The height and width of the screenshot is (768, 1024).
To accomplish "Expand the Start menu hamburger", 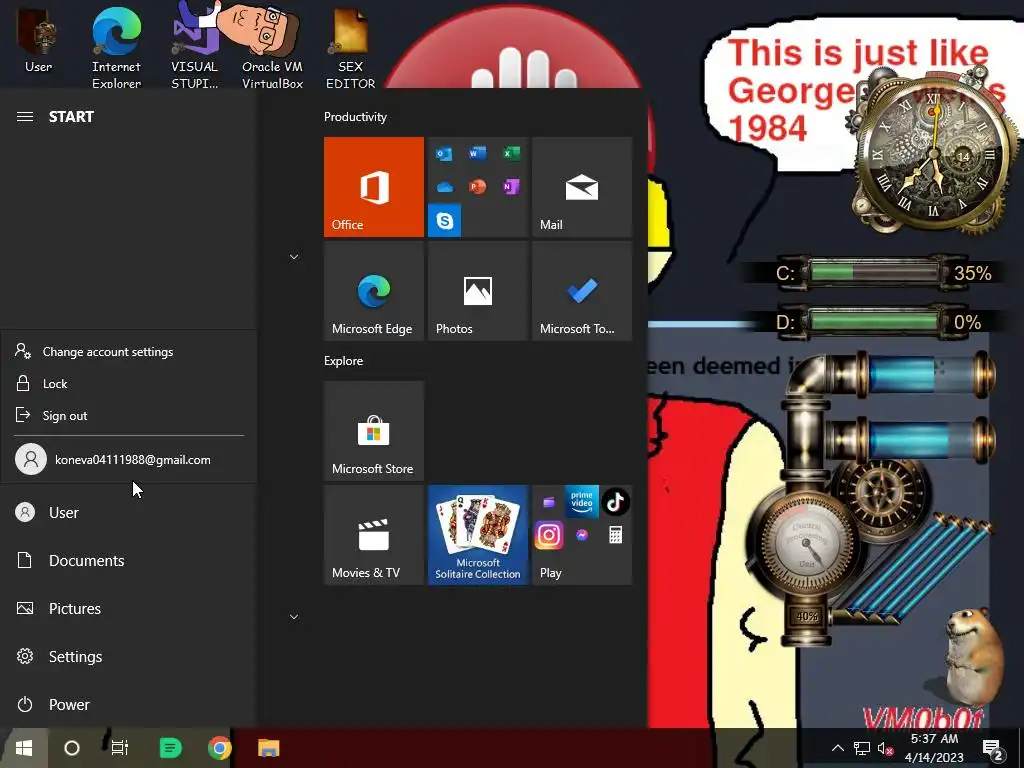I will (25, 117).
